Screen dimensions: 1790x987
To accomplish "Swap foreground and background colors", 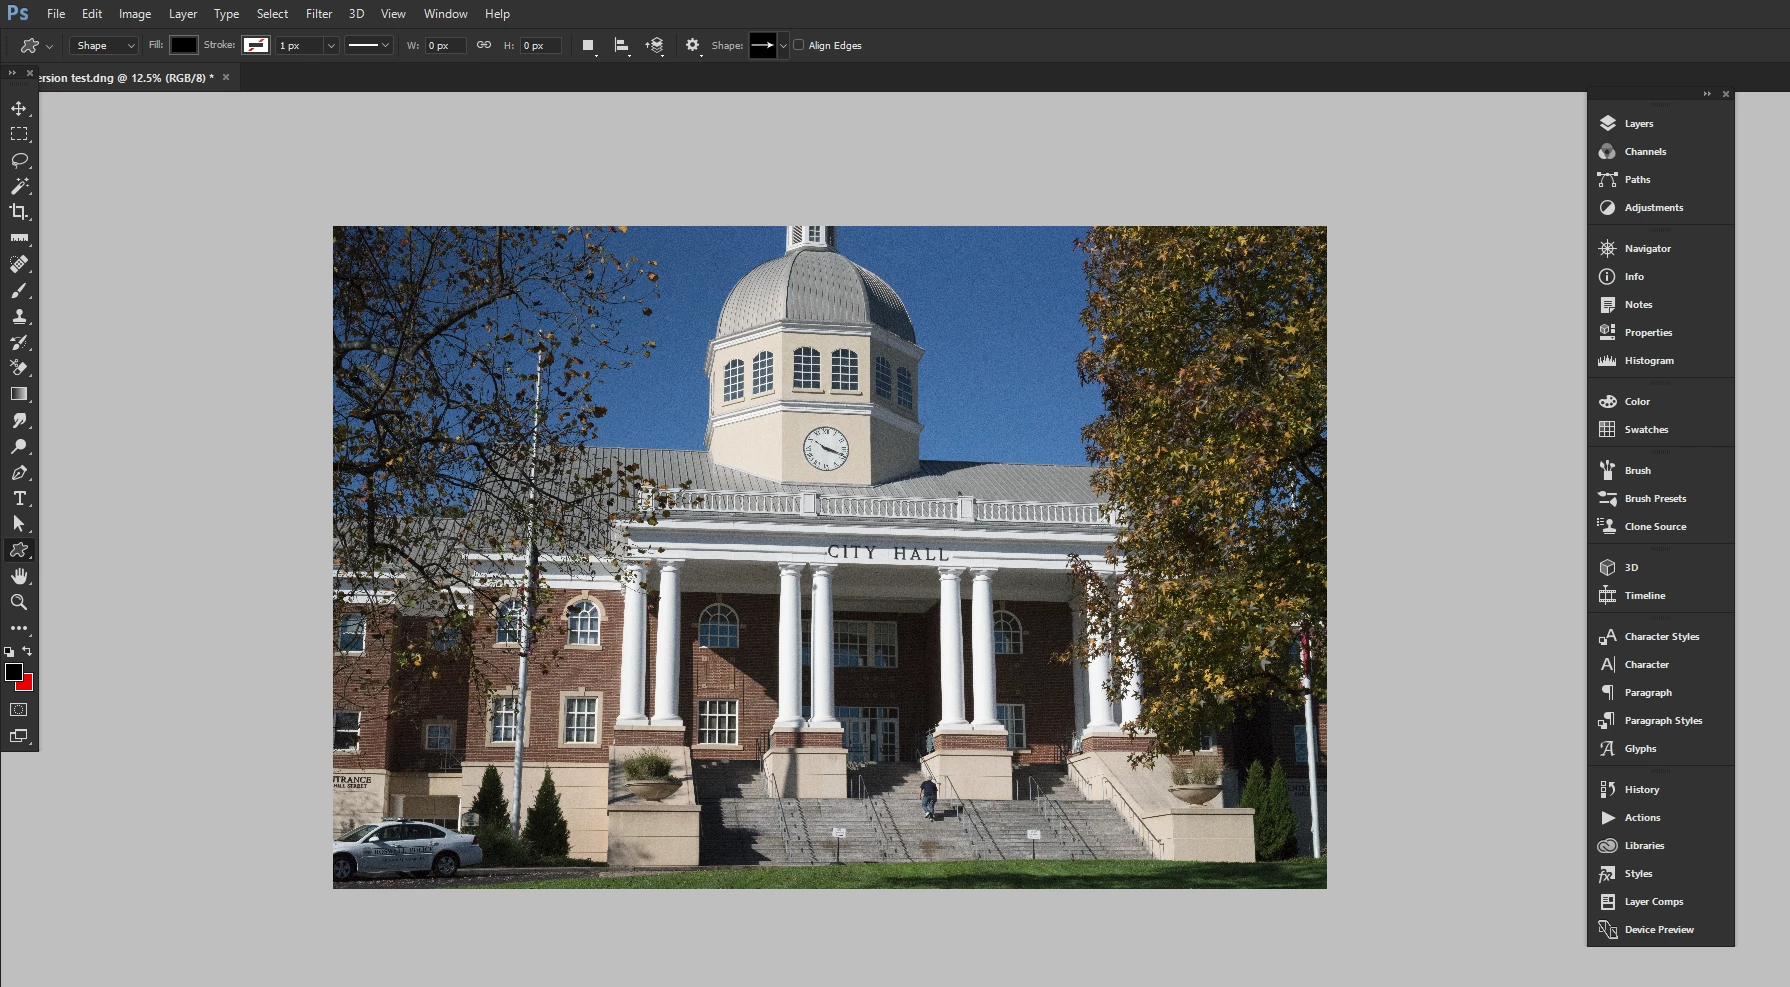I will point(28,651).
